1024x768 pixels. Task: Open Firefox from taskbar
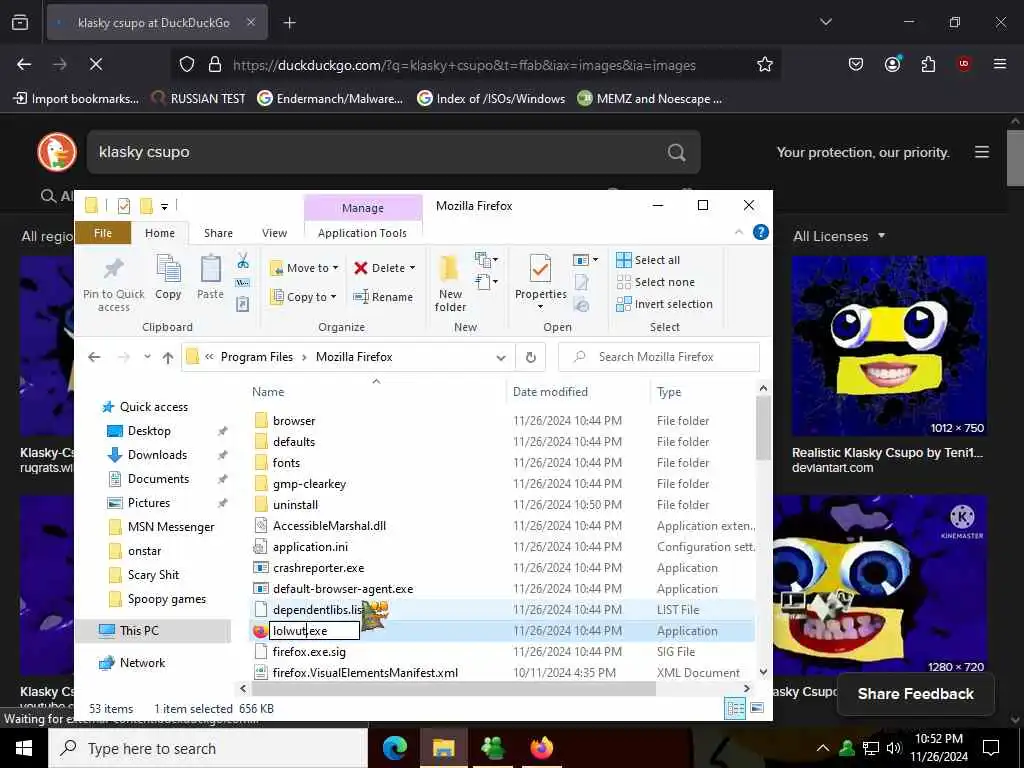pos(541,747)
